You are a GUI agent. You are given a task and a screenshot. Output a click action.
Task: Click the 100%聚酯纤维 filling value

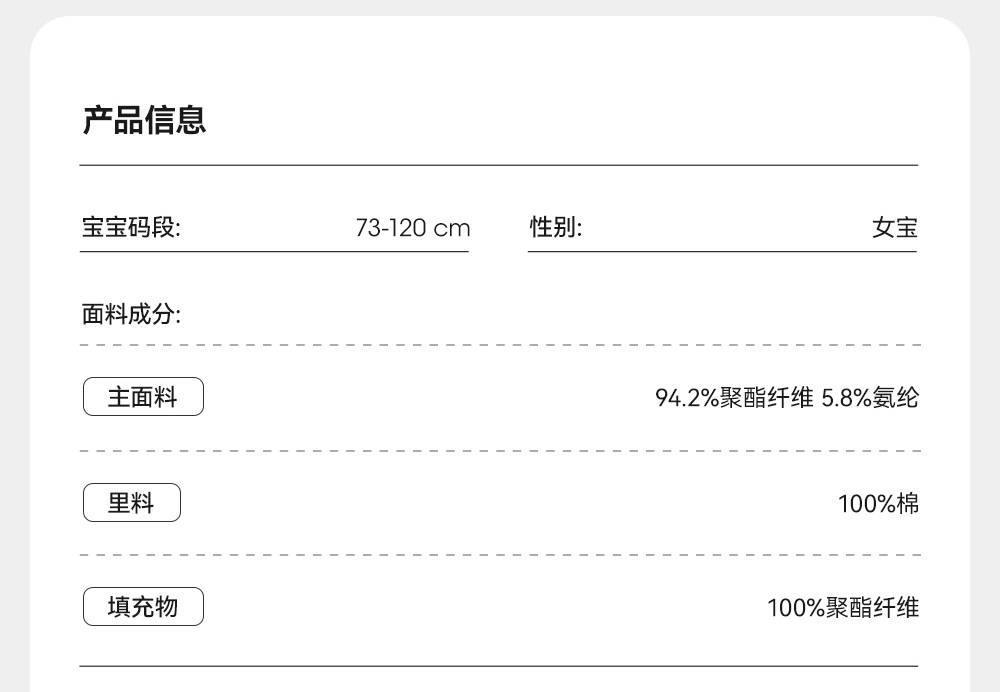click(x=843, y=607)
